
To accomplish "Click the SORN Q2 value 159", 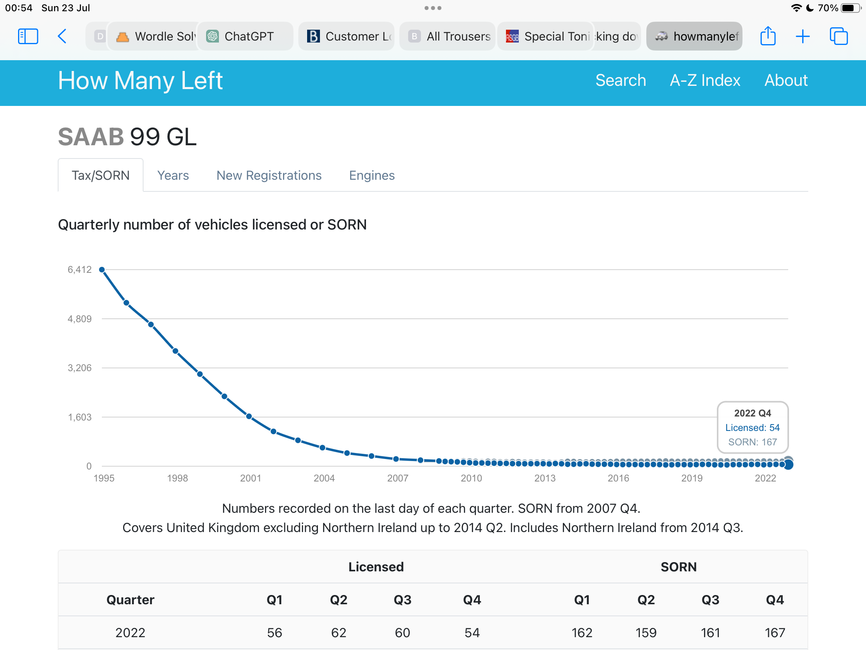I will [646, 633].
